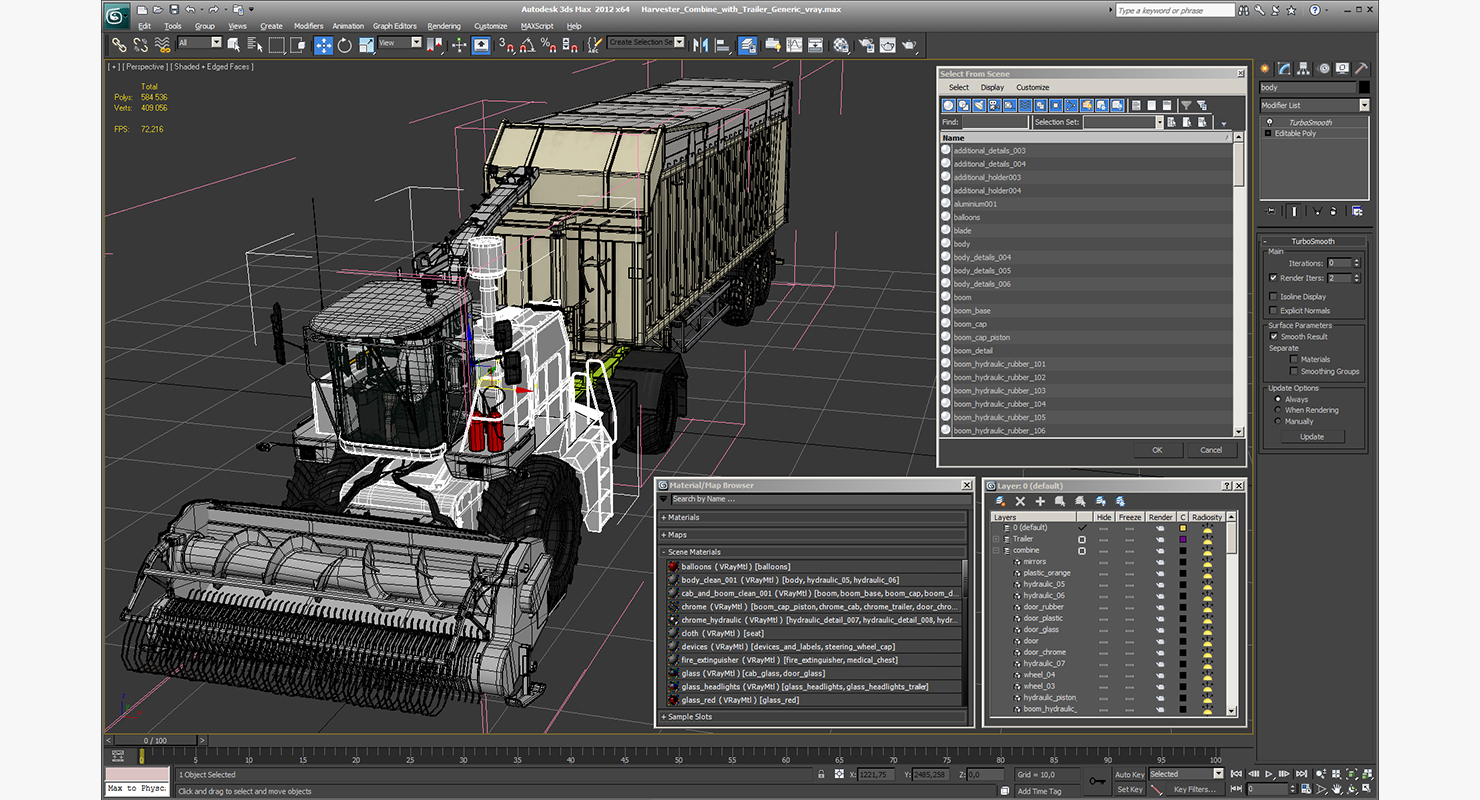Viewport: 1480px width, 800px height.
Task: Click black object color swatch beside body name
Action: (1364, 87)
